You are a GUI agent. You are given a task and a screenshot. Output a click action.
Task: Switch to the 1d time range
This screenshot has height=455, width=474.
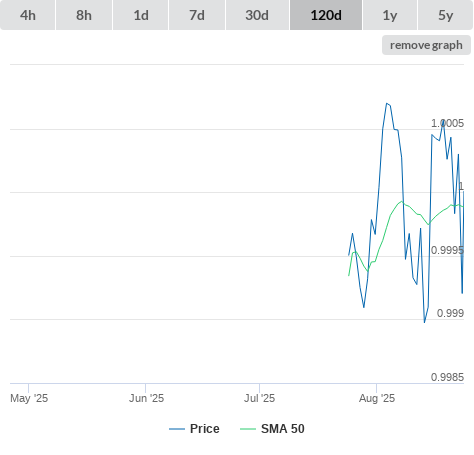pyautogui.click(x=141, y=15)
